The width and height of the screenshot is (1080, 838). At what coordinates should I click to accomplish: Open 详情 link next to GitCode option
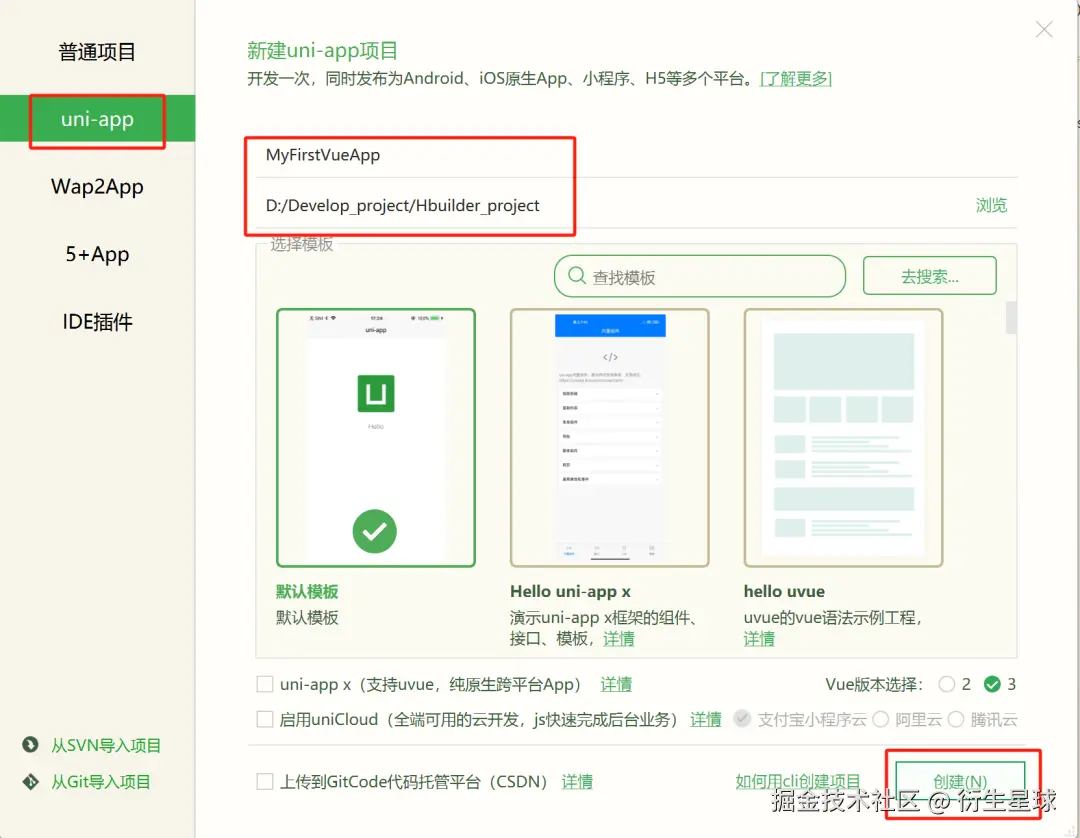(x=577, y=782)
